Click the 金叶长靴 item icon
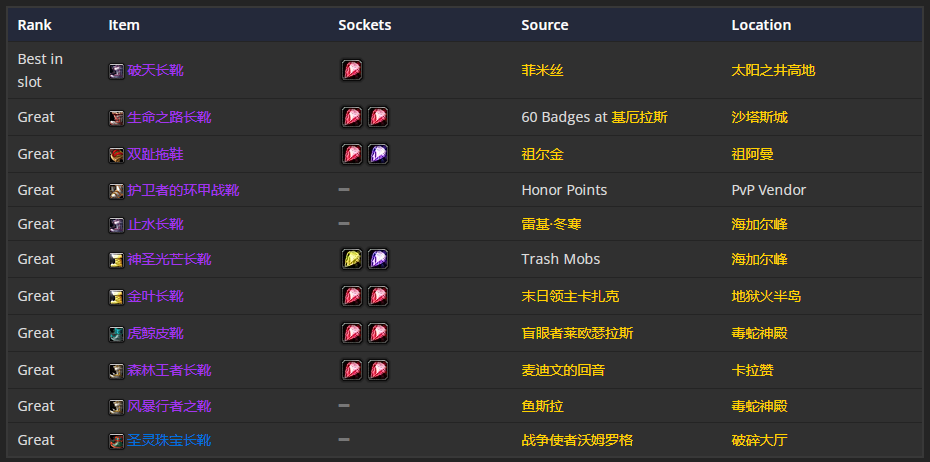 click(116, 297)
